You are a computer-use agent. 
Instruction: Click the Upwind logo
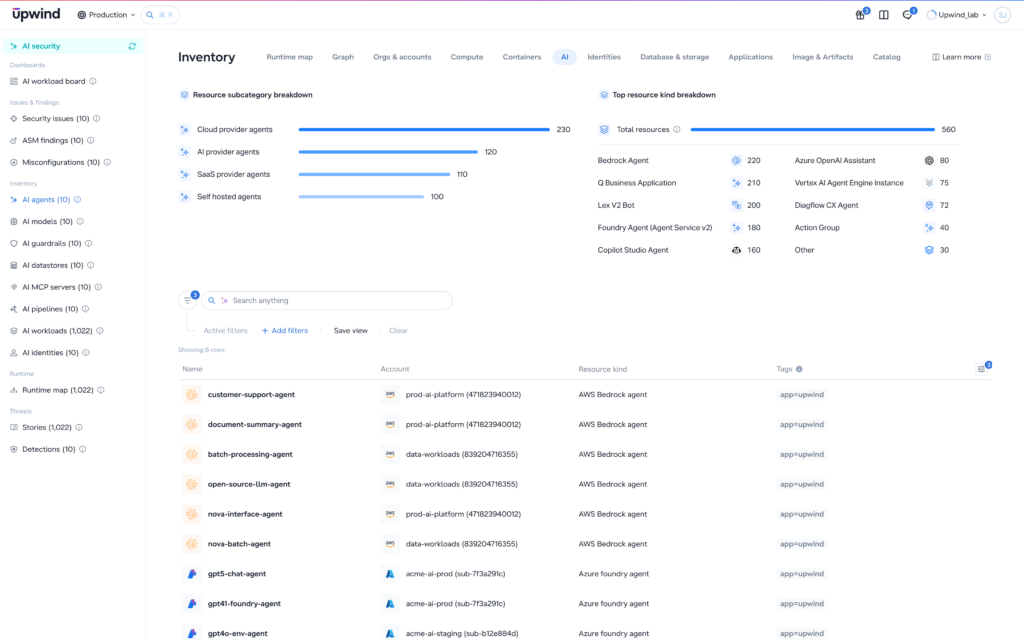[36, 14]
